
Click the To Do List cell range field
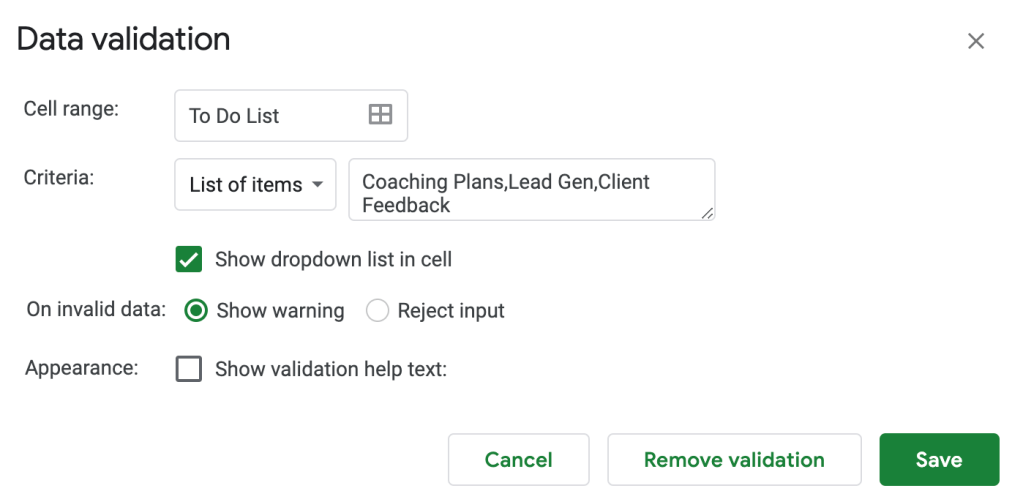click(x=270, y=116)
